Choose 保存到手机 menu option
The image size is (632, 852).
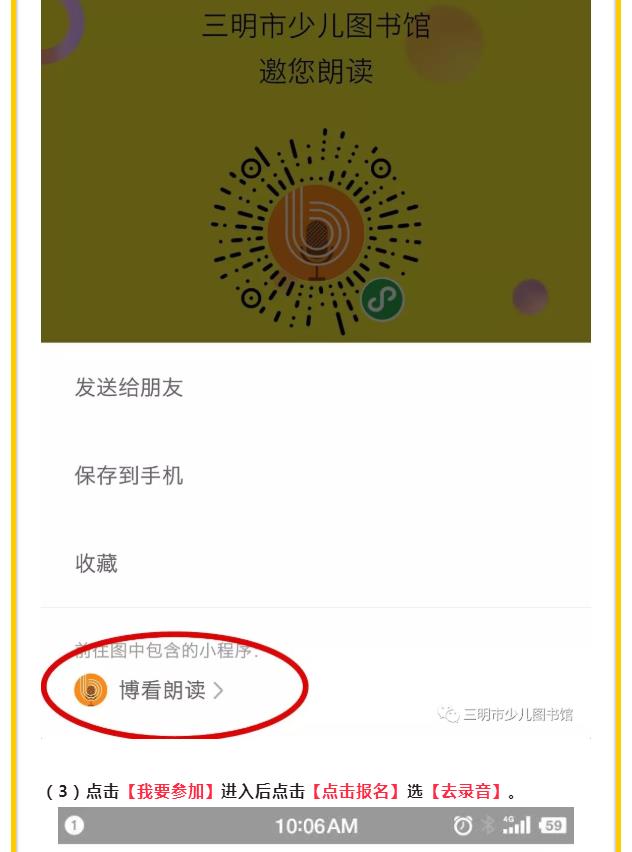(x=316, y=475)
